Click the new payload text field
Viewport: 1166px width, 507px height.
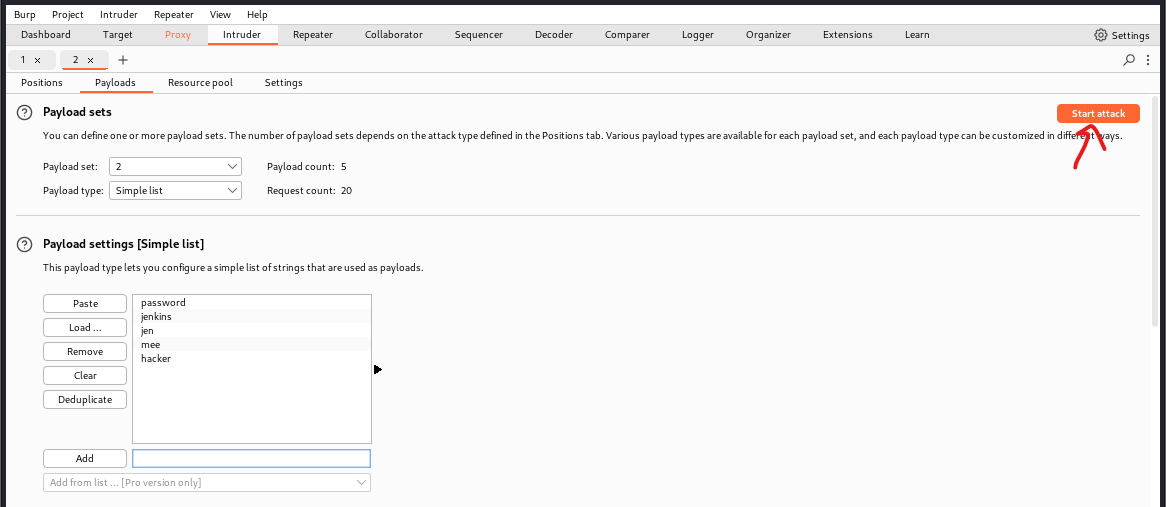(x=251, y=459)
